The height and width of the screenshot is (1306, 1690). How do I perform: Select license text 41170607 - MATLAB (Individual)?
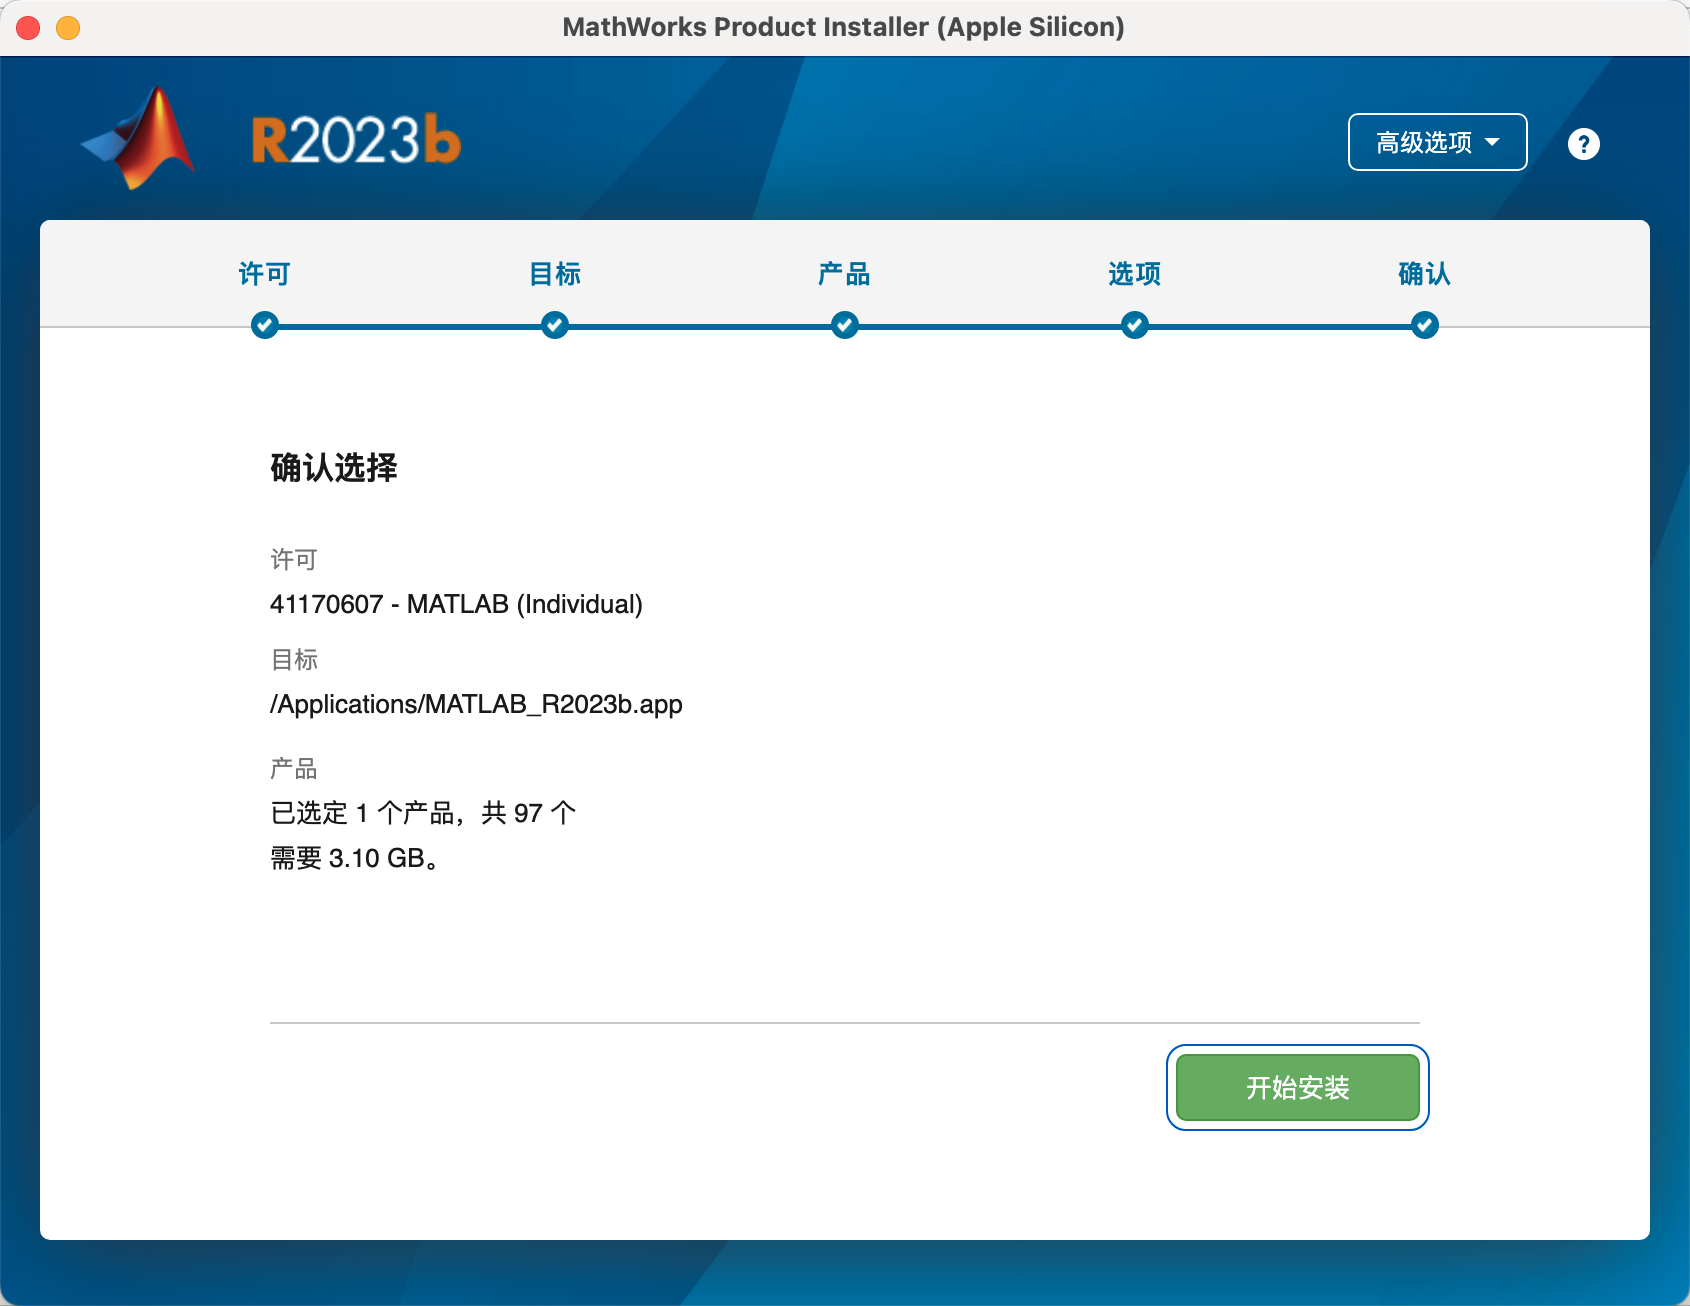point(456,604)
